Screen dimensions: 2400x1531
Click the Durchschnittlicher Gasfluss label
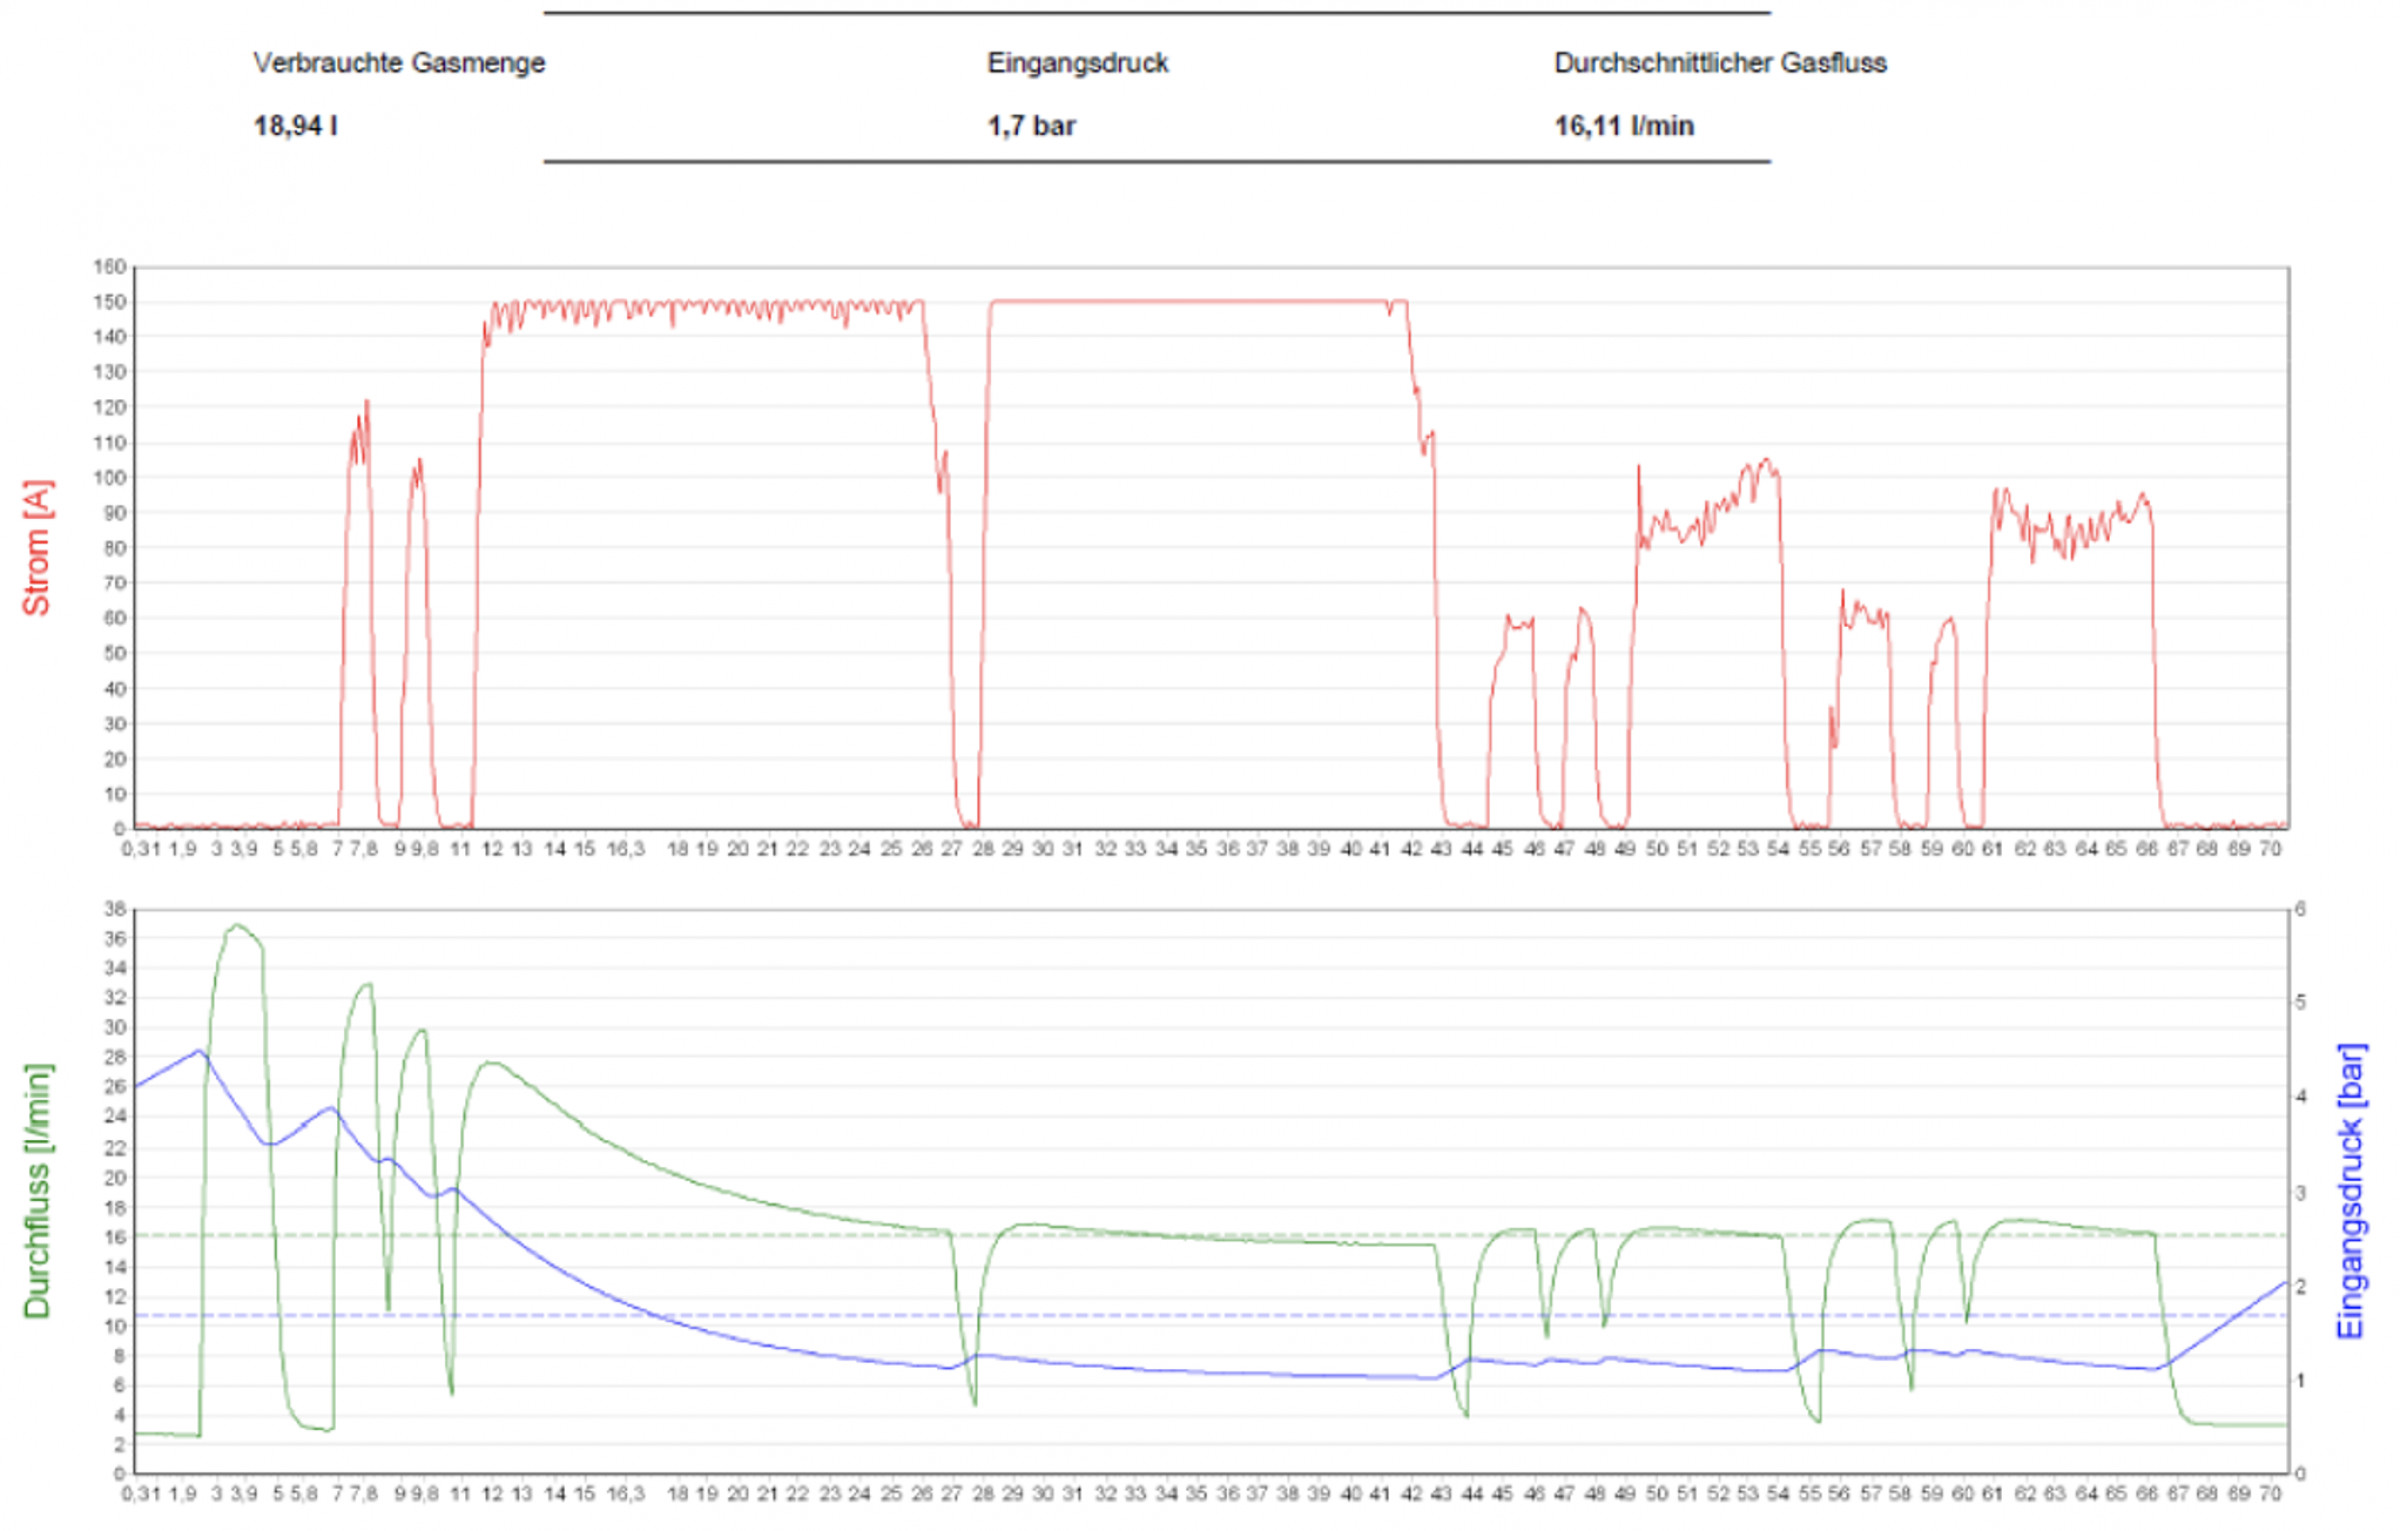[x=1719, y=63]
